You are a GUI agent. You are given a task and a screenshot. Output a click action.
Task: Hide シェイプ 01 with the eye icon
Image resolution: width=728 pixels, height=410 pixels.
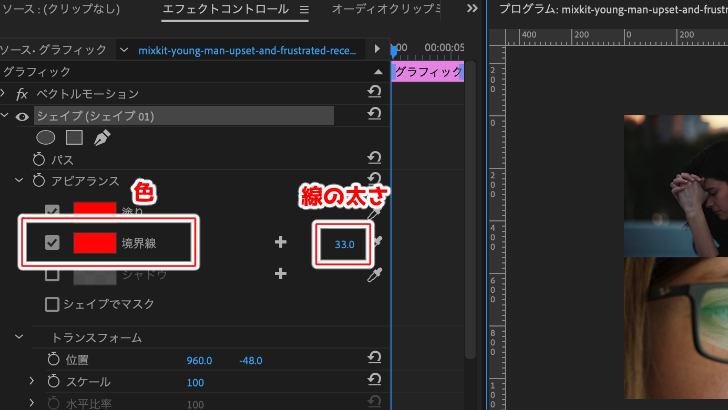click(22, 117)
